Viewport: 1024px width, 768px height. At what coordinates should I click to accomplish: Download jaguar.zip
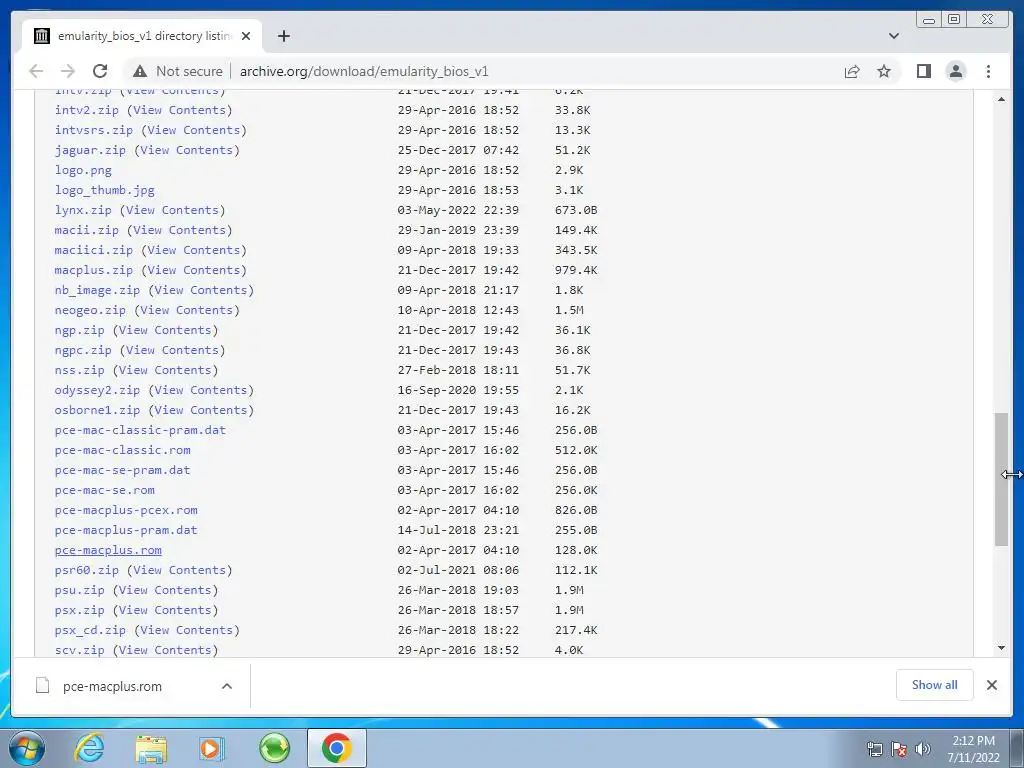click(x=90, y=150)
